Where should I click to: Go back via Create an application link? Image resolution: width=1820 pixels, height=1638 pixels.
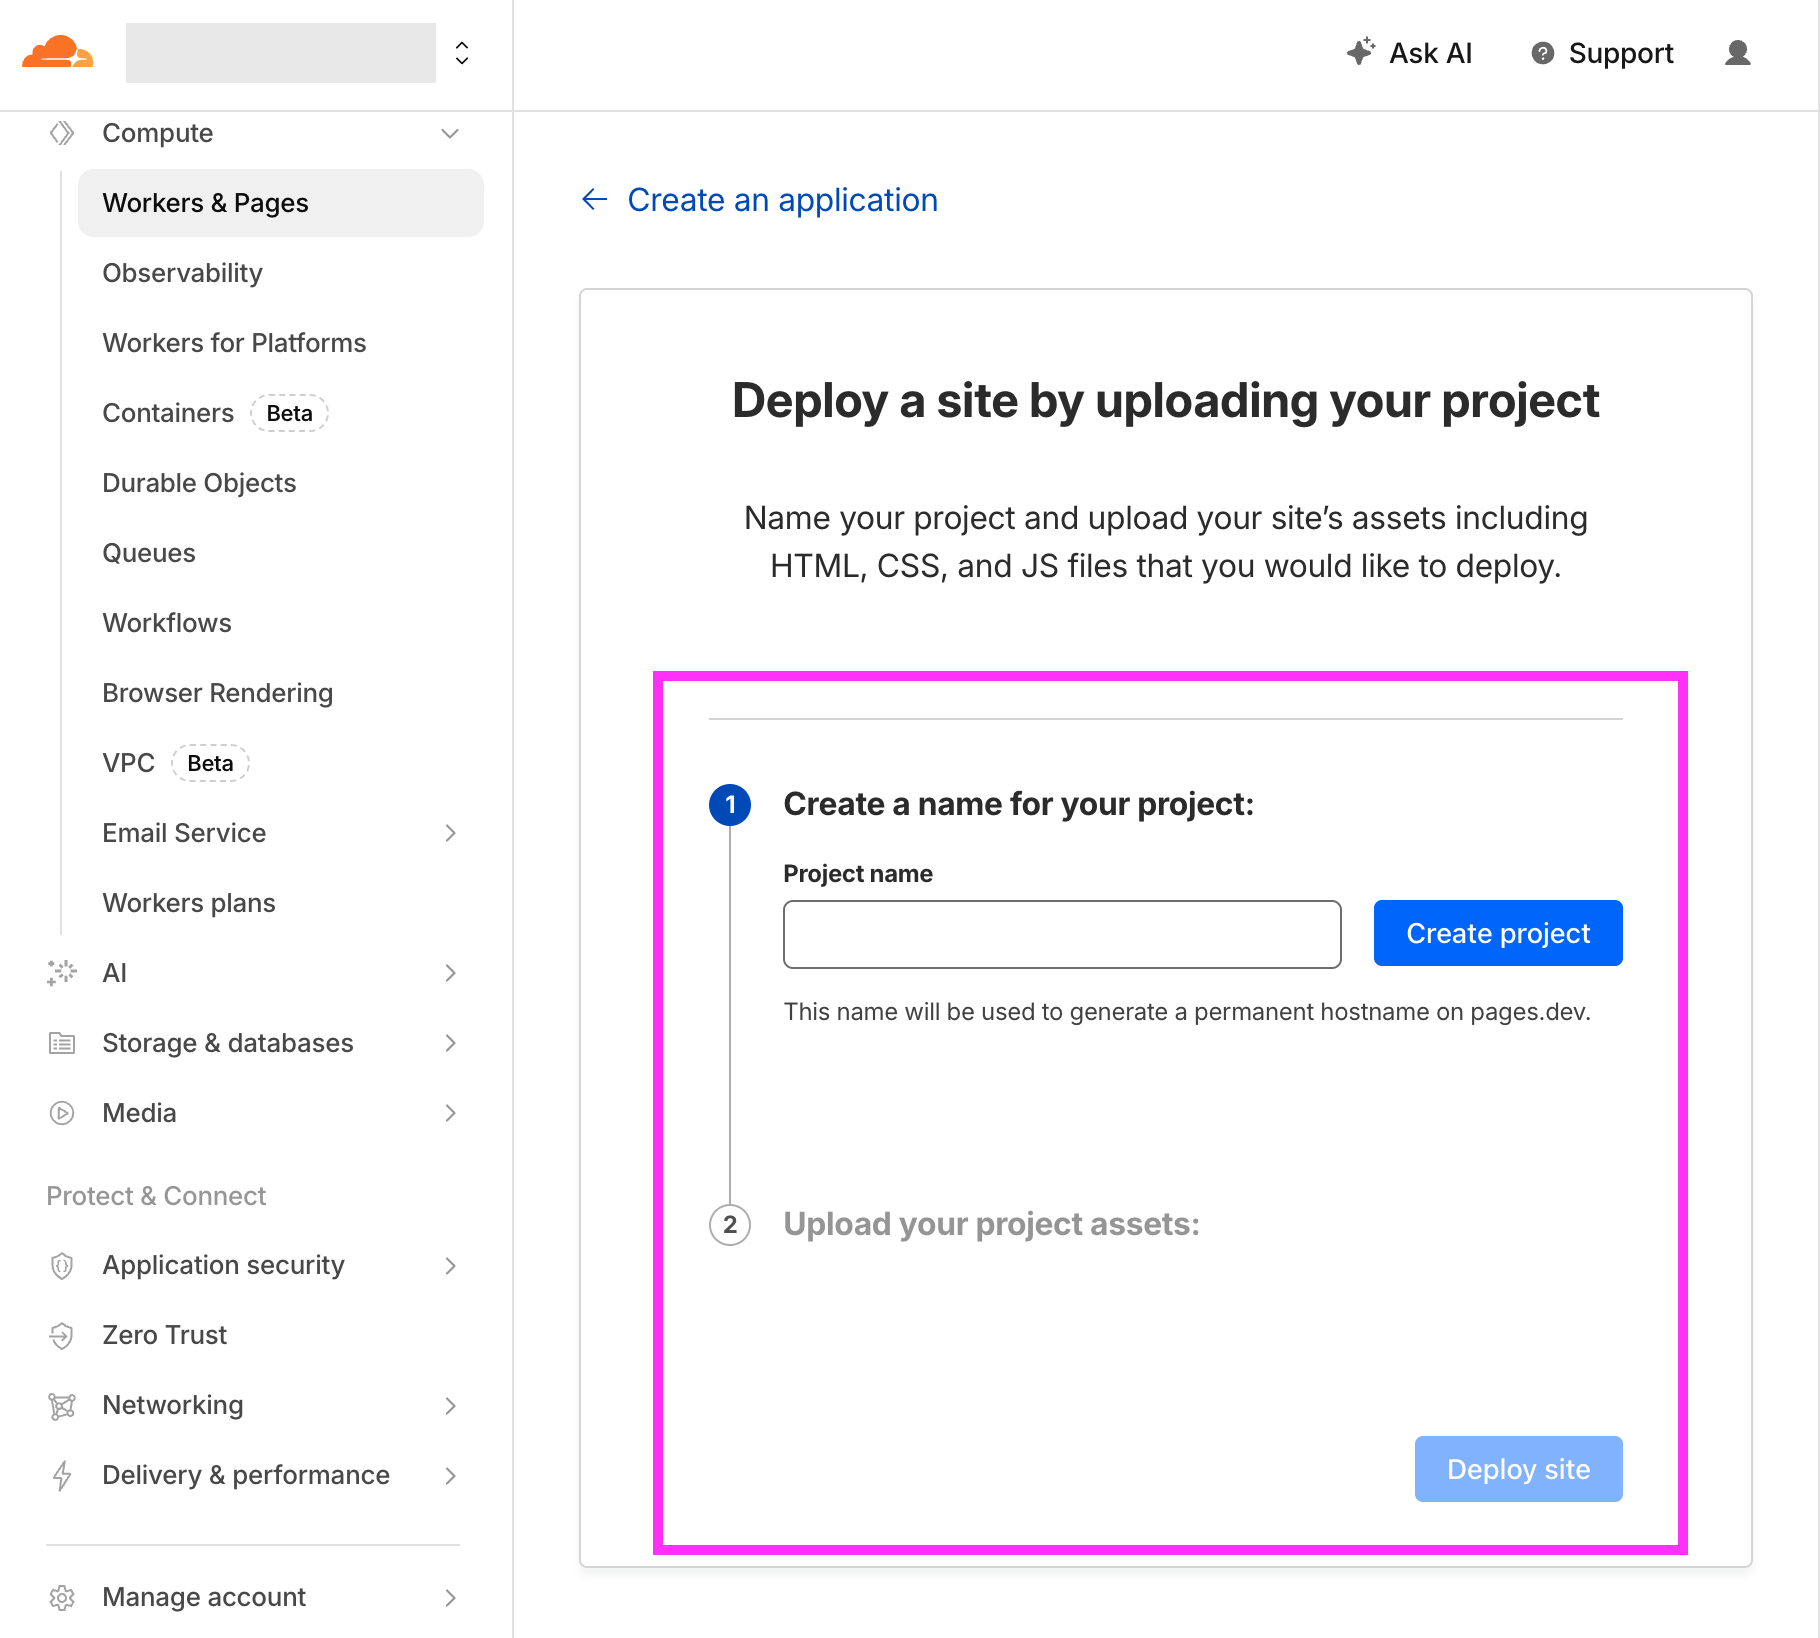tap(782, 199)
